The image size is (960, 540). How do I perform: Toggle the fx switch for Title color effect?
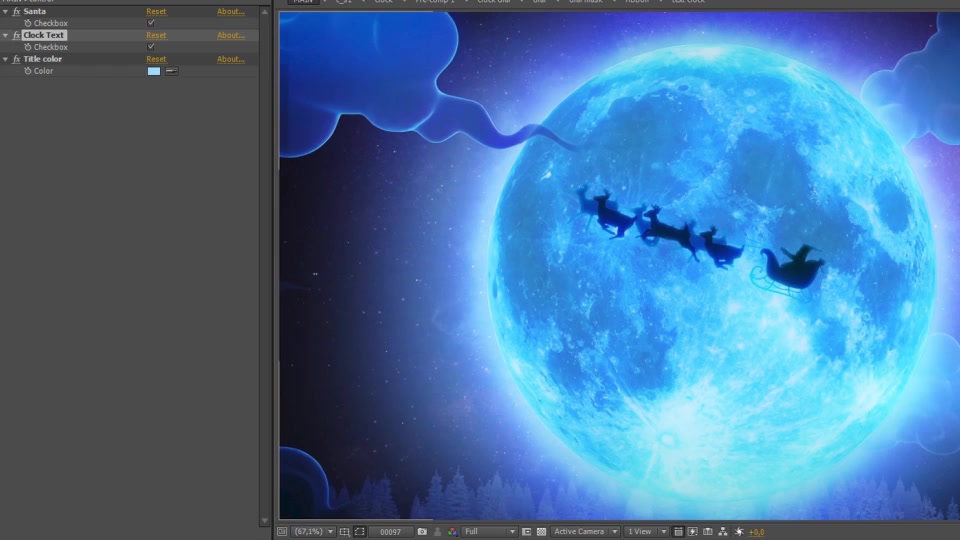coord(17,59)
